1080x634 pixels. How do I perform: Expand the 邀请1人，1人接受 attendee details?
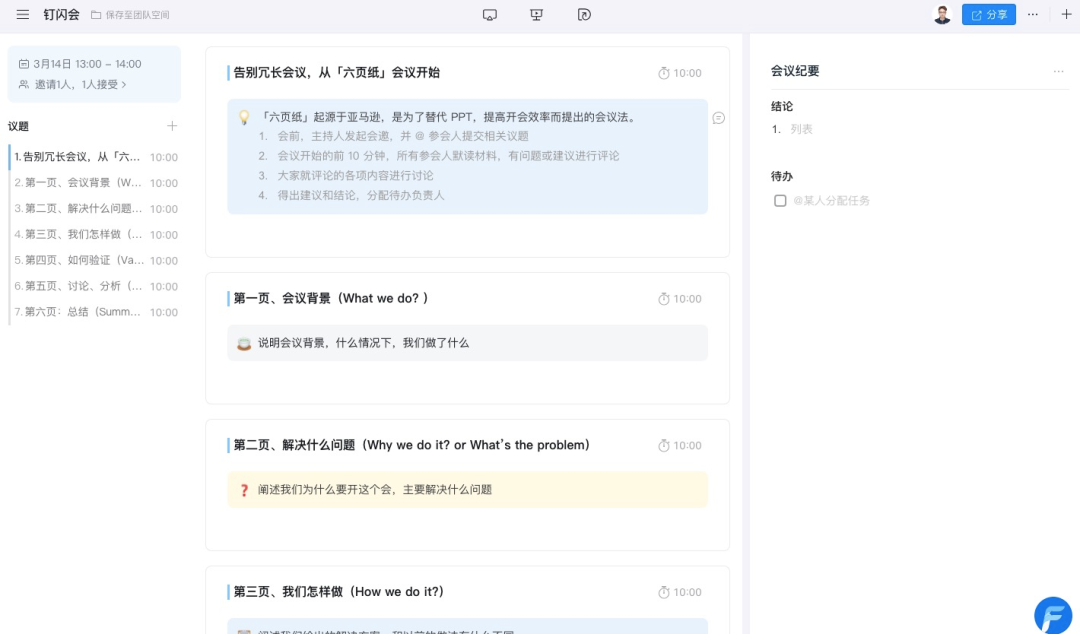pos(72,84)
